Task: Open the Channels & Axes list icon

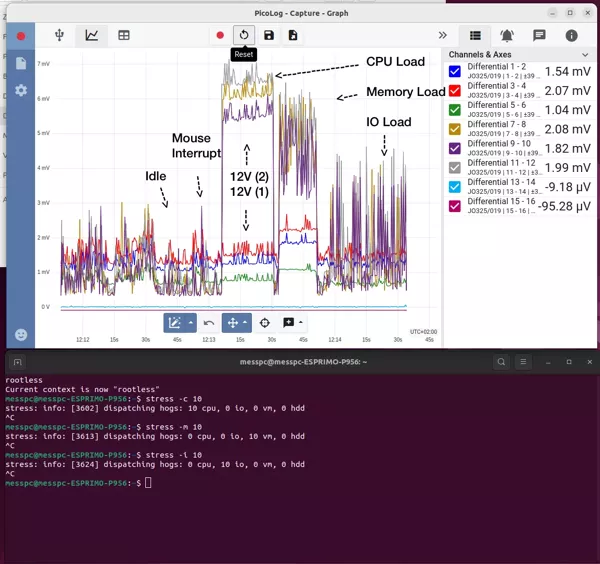Action: [x=475, y=36]
